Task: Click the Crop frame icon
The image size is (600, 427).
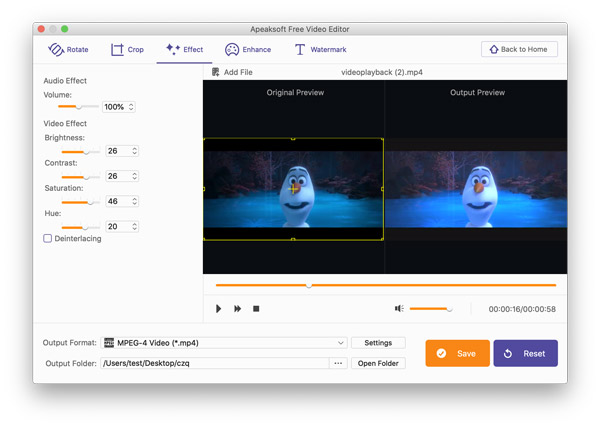Action: (117, 49)
